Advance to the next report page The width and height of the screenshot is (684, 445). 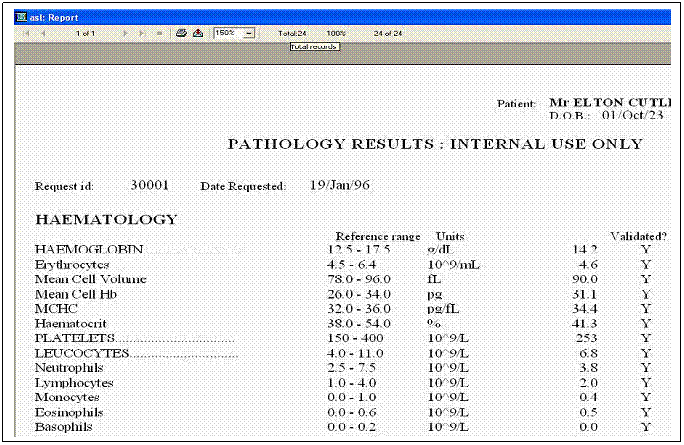[126, 33]
